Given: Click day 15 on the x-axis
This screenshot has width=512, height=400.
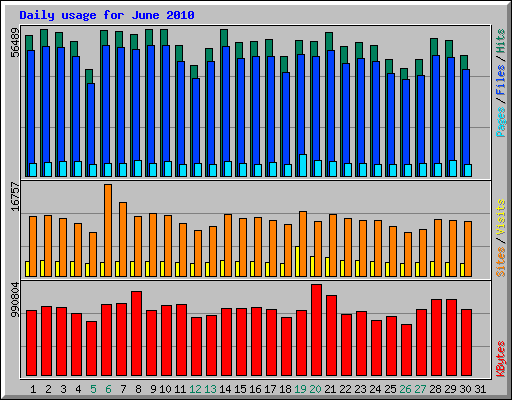Looking at the screenshot, I should pyautogui.click(x=240, y=389).
